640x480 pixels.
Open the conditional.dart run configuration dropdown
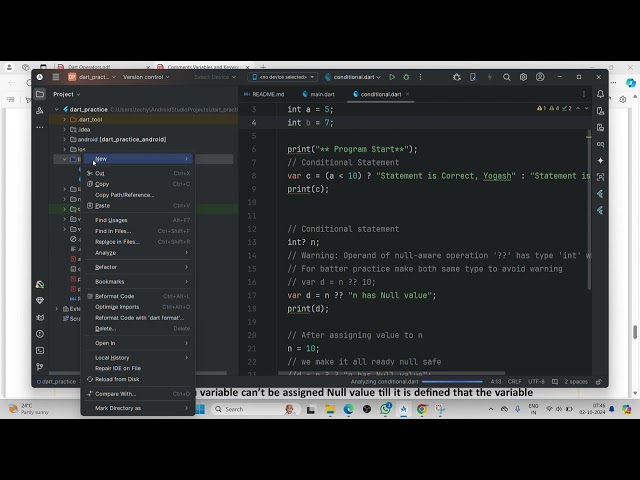[x=353, y=77]
